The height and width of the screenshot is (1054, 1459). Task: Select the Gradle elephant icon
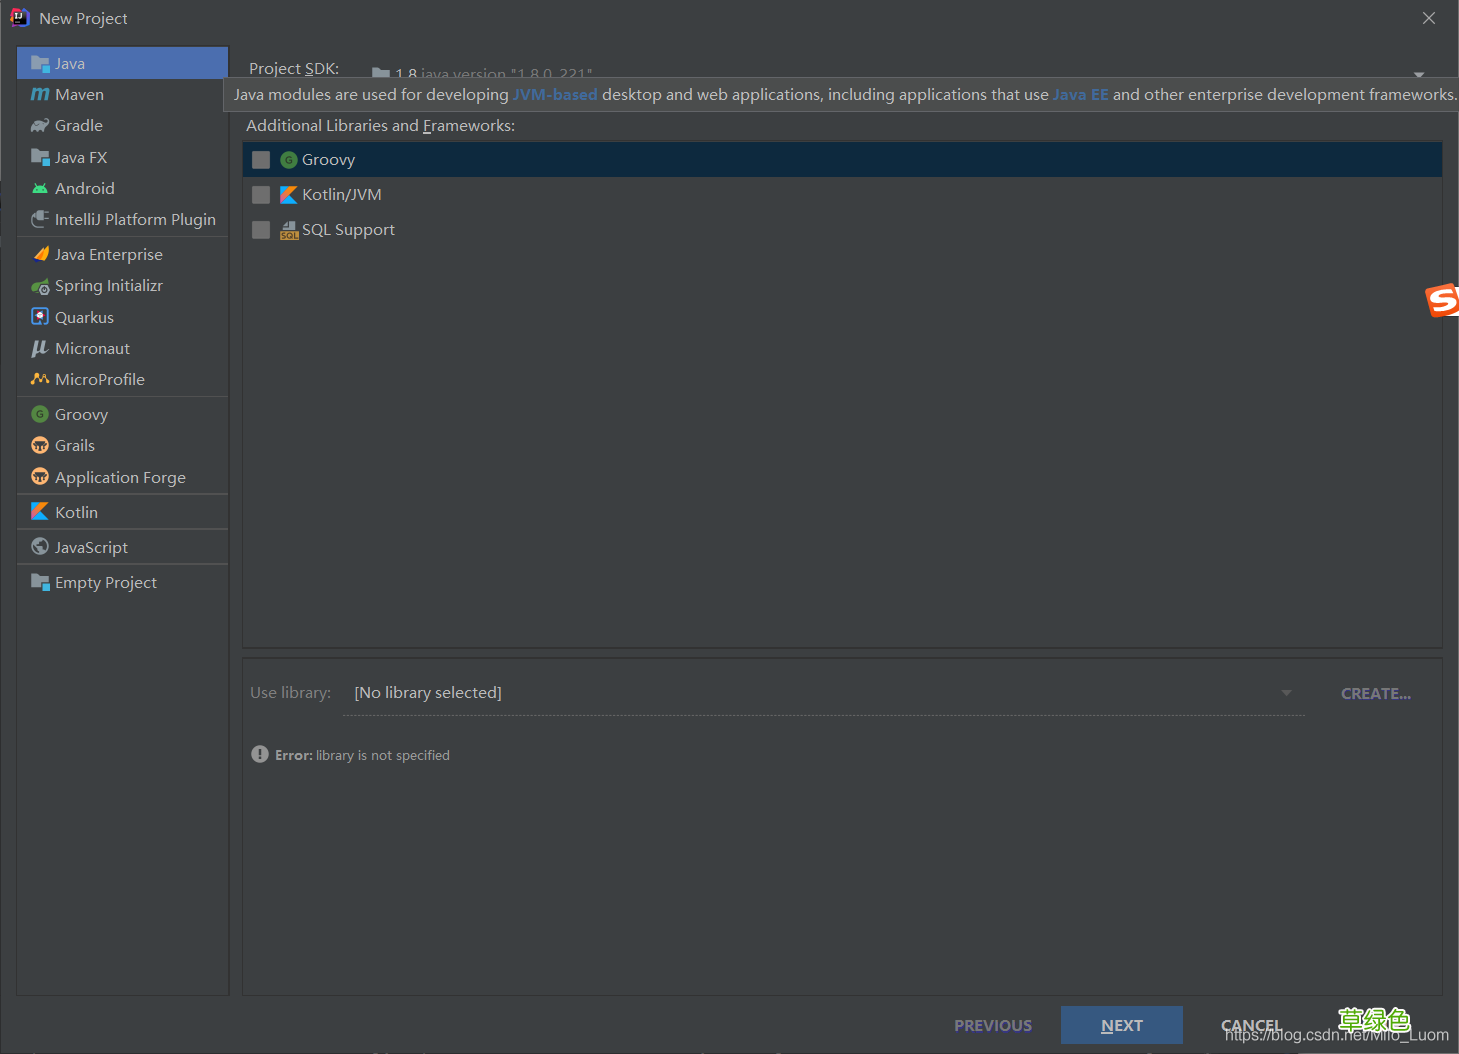point(40,126)
